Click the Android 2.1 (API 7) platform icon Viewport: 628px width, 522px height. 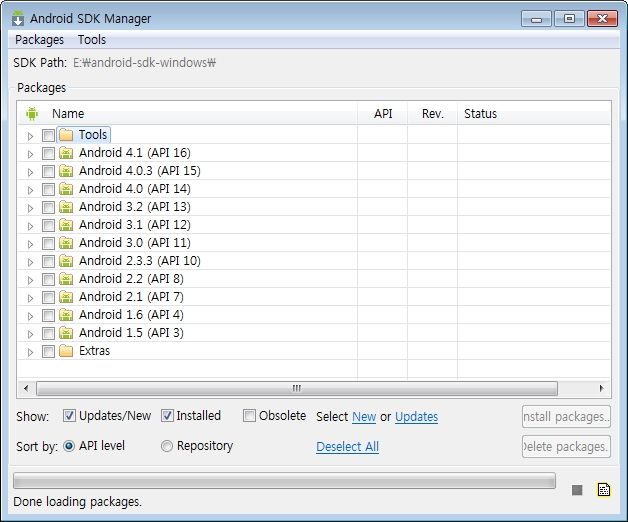(66, 297)
